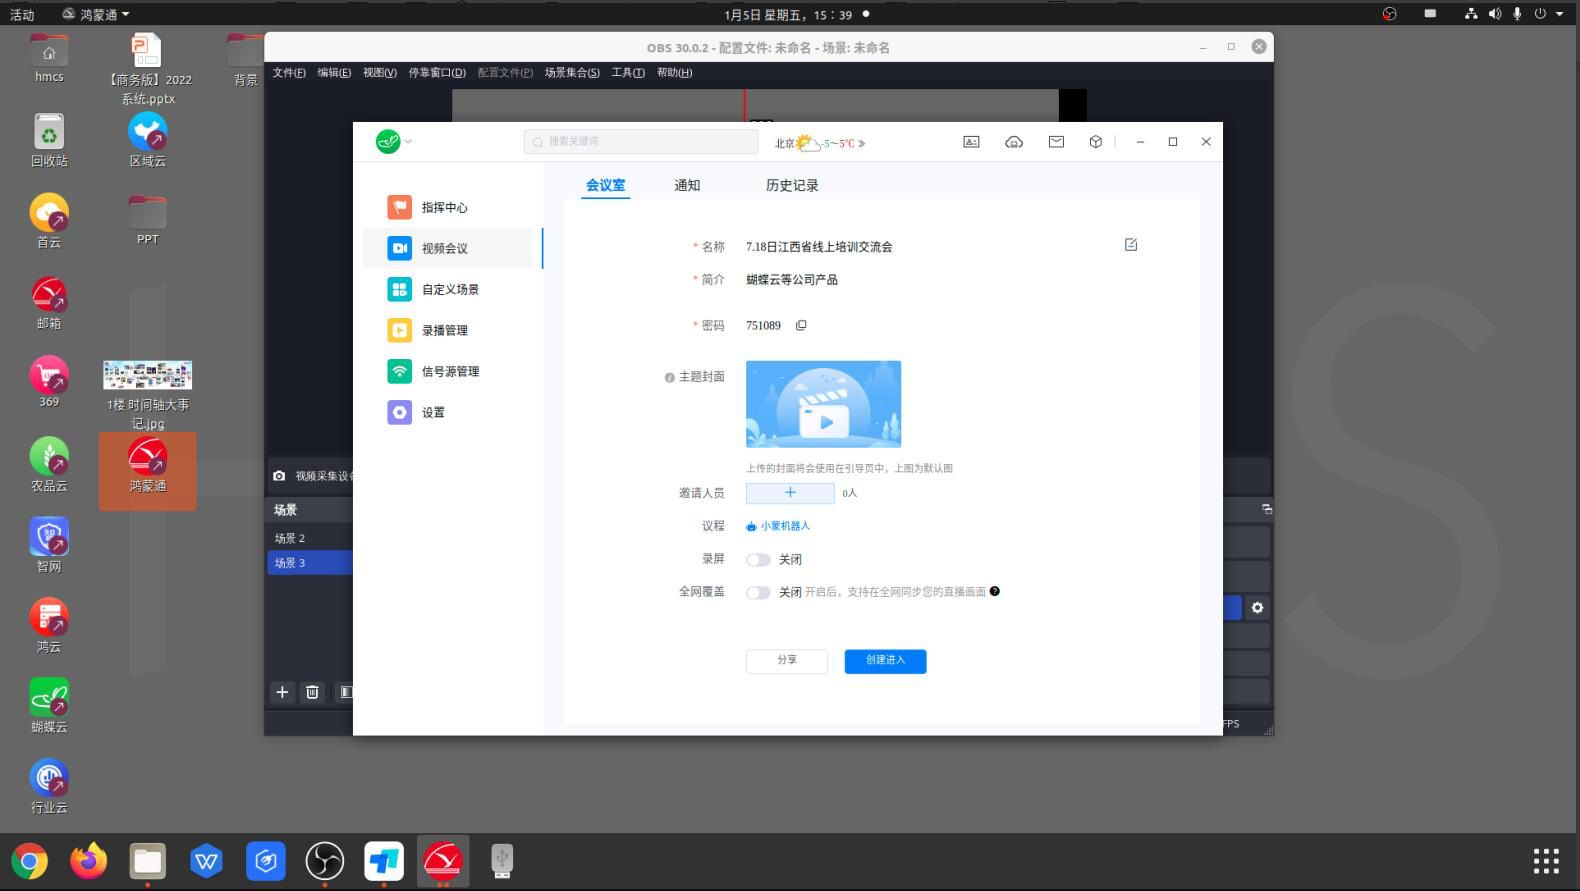Click the 分享 button
This screenshot has height=891, width=1580.
click(787, 661)
